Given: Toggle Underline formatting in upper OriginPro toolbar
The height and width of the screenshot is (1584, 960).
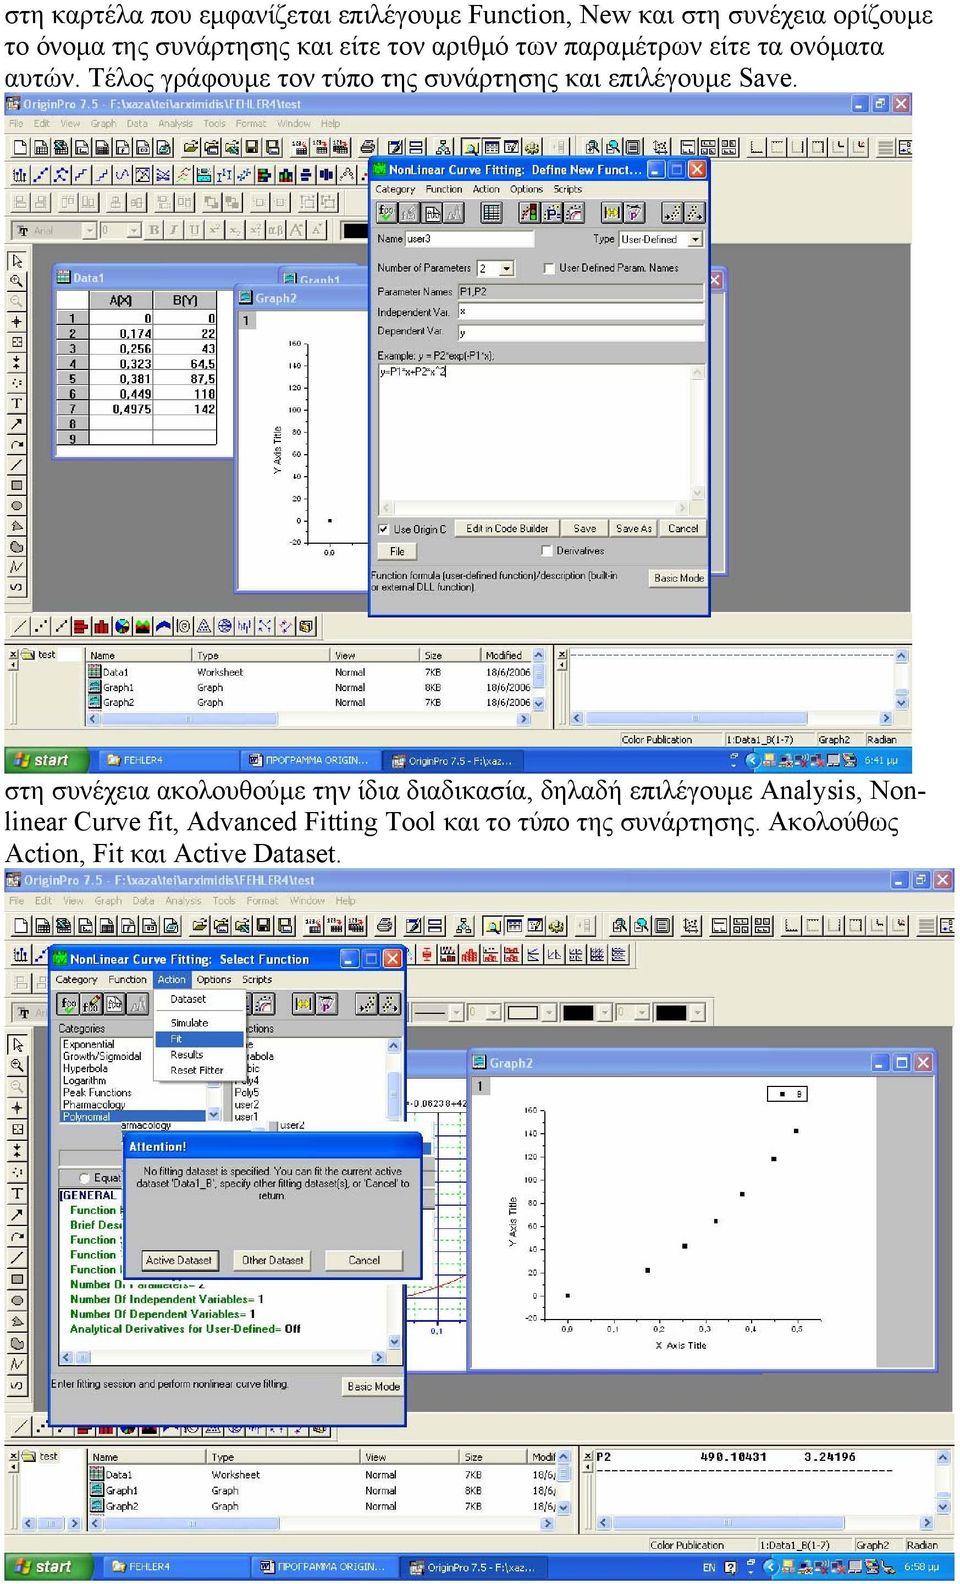Looking at the screenshot, I should tap(194, 230).
